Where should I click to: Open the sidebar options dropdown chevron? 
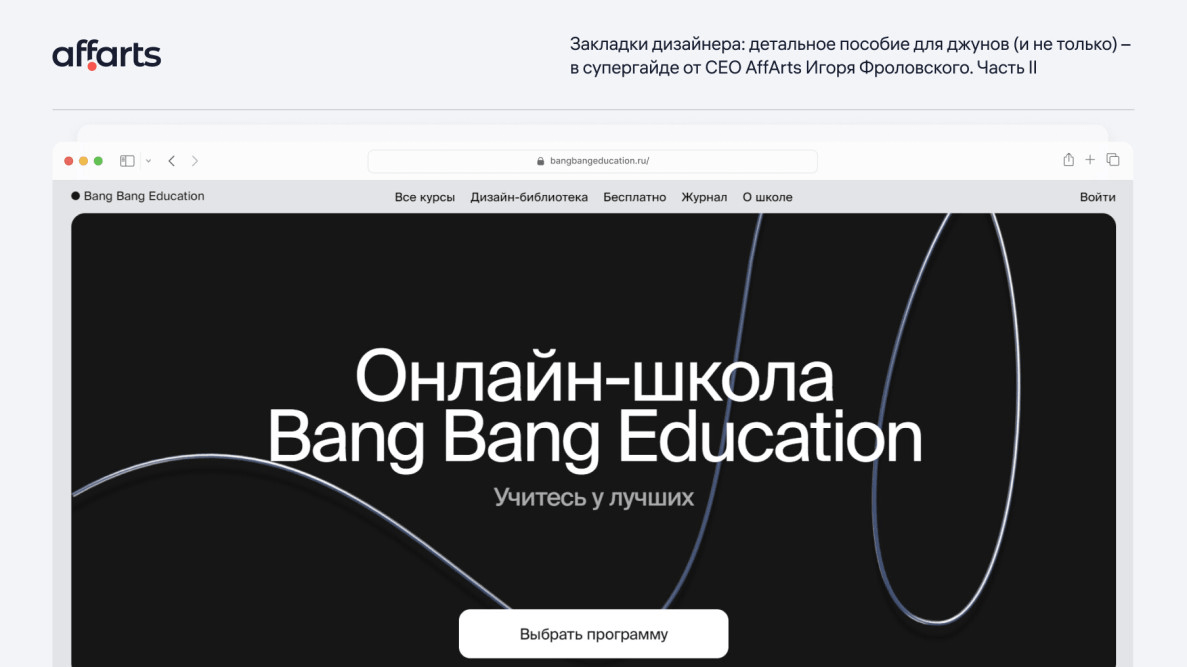click(x=148, y=161)
